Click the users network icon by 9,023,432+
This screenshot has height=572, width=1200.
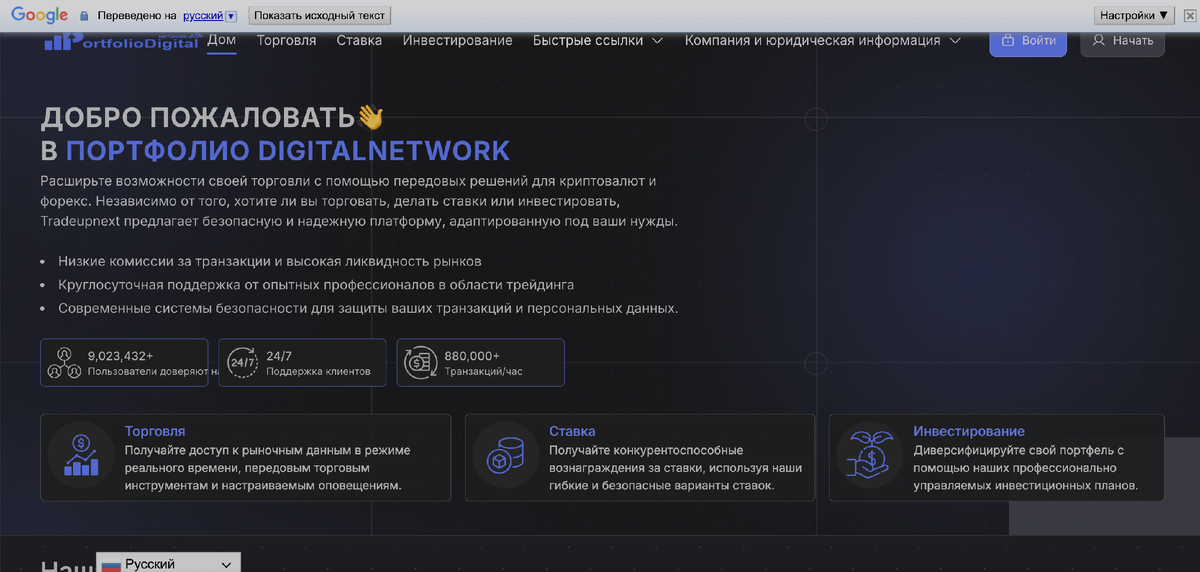64,362
